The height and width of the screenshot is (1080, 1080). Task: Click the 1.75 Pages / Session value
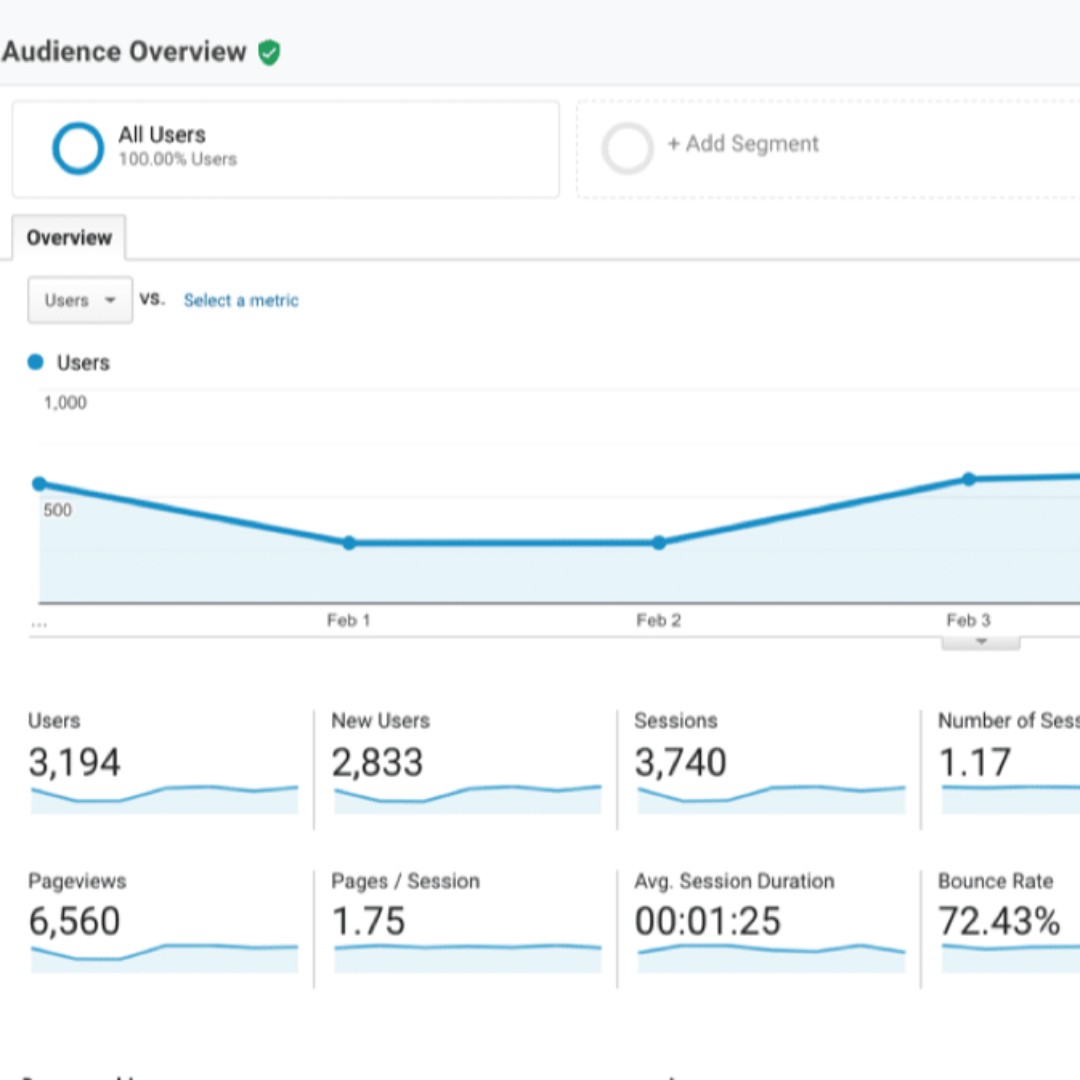(x=368, y=922)
